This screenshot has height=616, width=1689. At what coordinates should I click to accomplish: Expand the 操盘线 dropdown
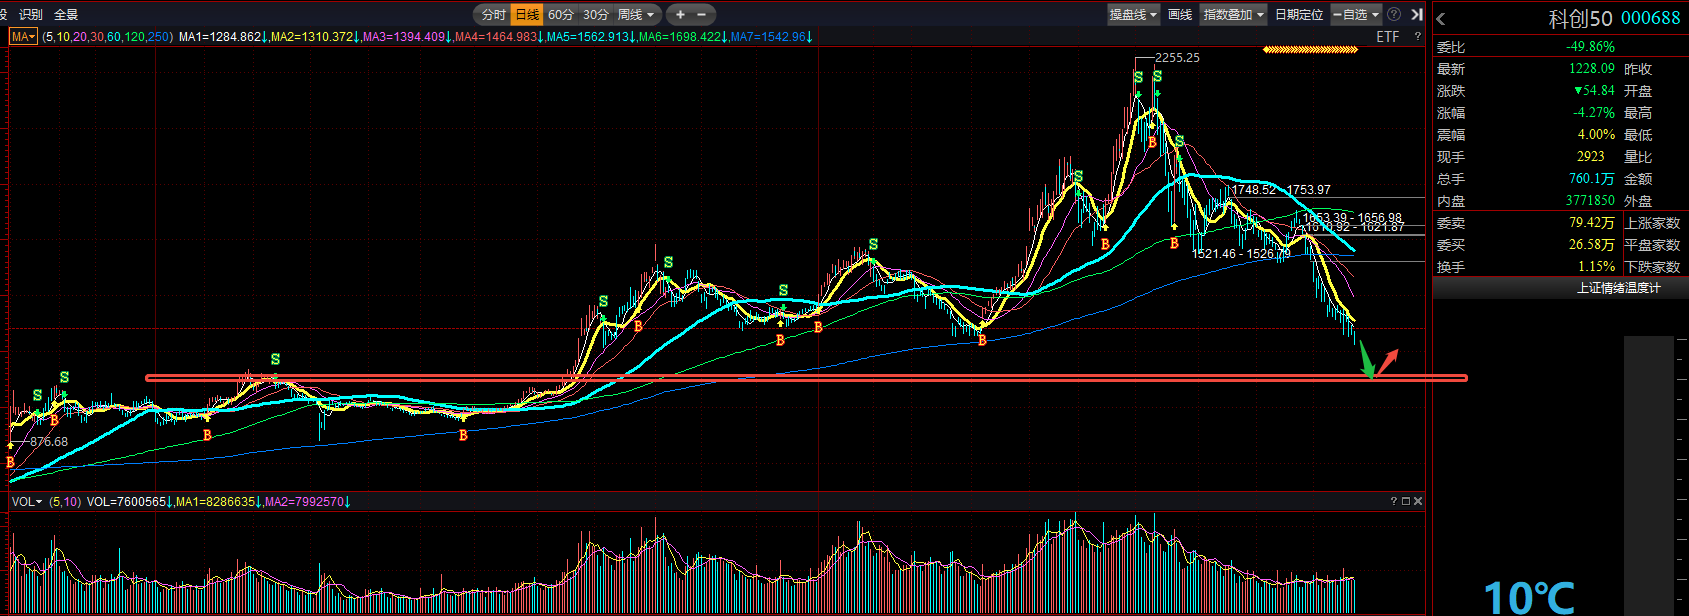[x=1133, y=14]
